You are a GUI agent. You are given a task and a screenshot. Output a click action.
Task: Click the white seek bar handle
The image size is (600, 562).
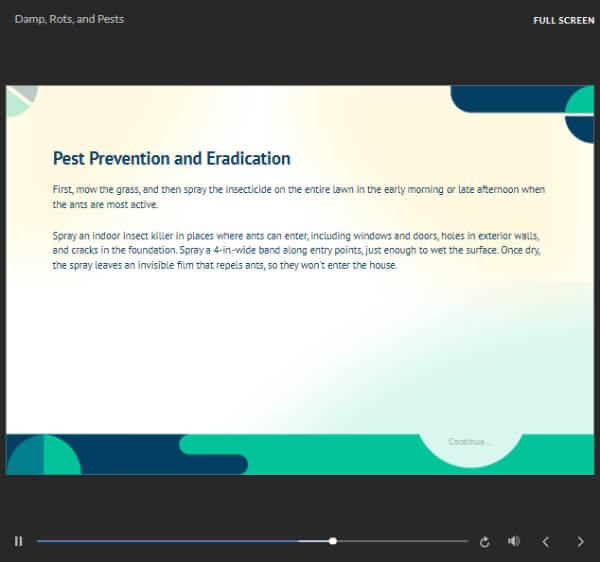333,541
